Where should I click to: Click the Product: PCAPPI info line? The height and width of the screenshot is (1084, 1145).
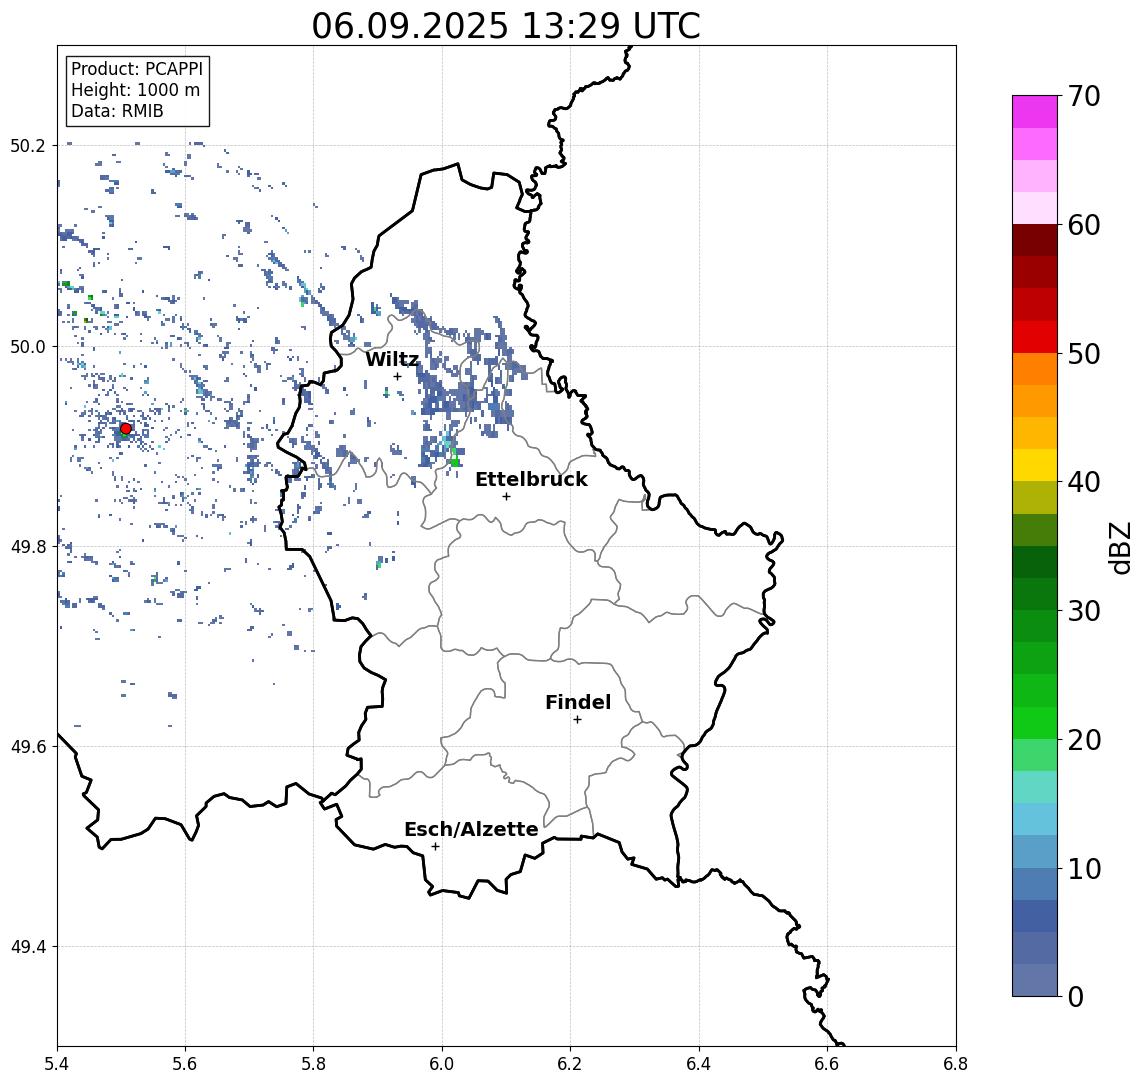137,69
